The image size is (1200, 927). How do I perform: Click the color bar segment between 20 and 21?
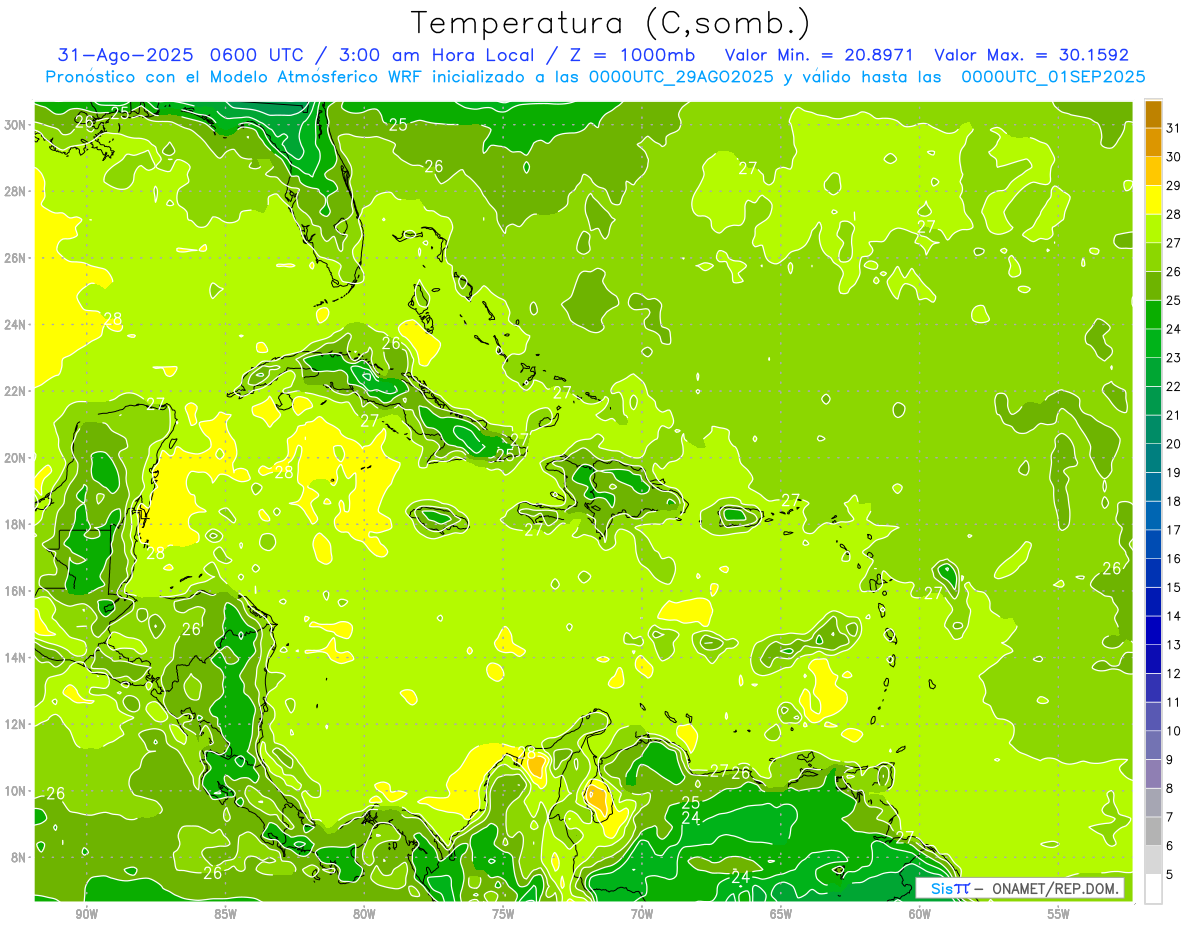[x=1153, y=429]
